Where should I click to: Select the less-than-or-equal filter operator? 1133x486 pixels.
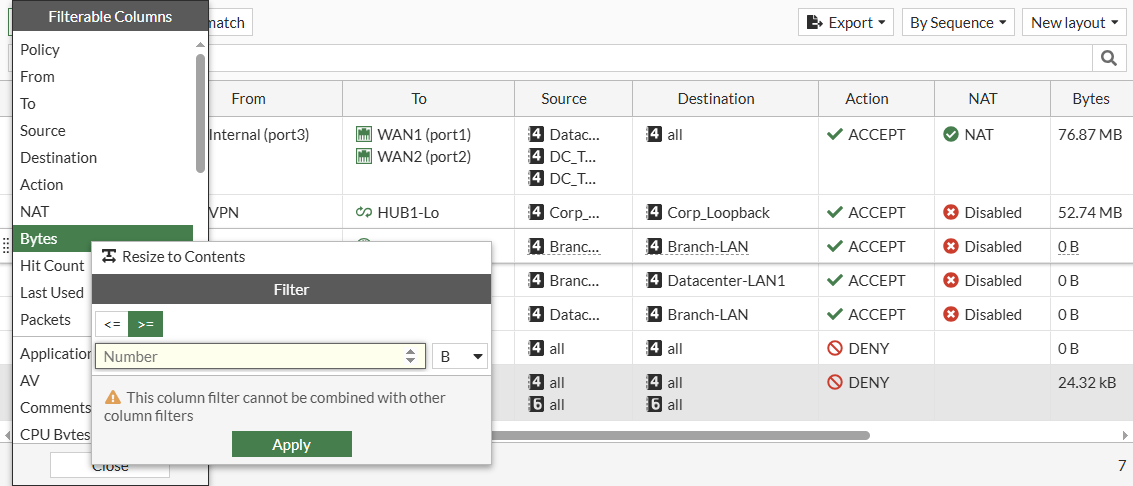click(x=112, y=324)
